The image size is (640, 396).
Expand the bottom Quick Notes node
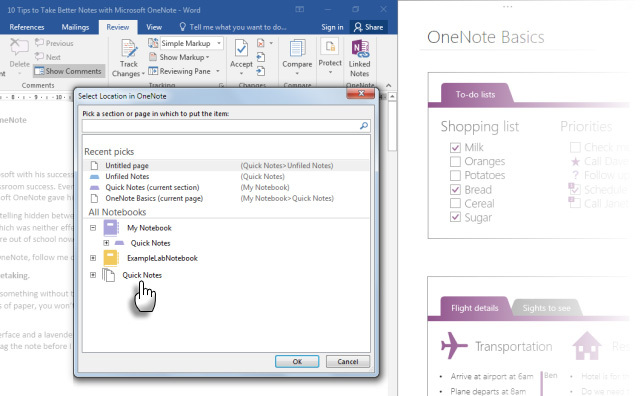pos(93,275)
